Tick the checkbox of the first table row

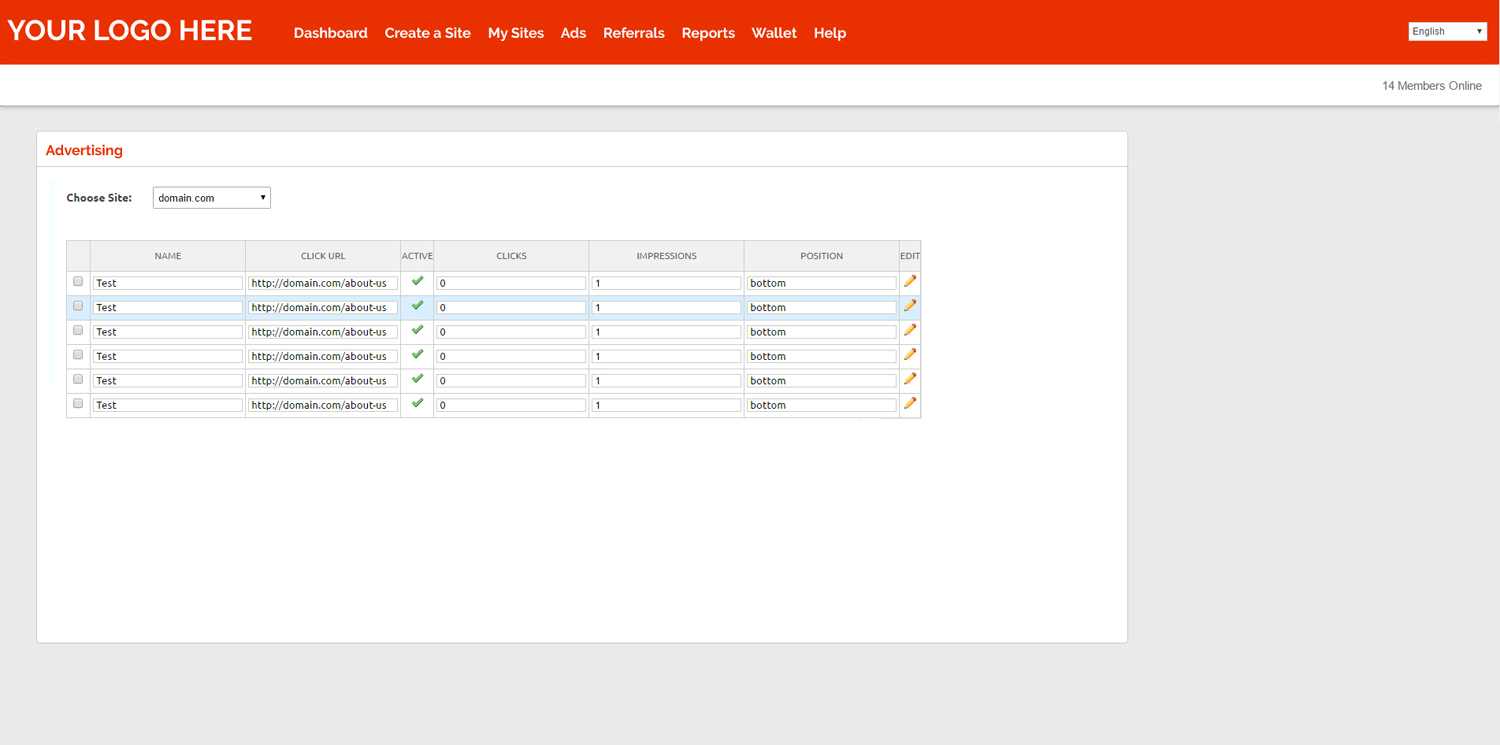tap(78, 282)
